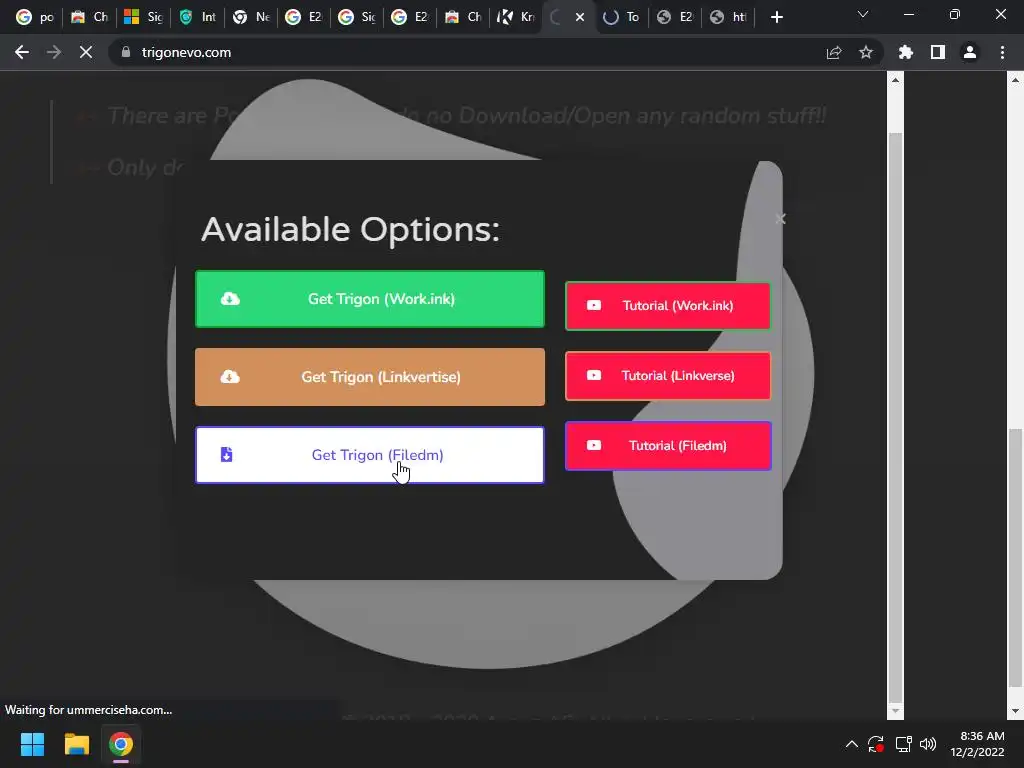Image resolution: width=1024 pixels, height=768 pixels.
Task: Share this page icon in address bar
Action: coord(834,52)
